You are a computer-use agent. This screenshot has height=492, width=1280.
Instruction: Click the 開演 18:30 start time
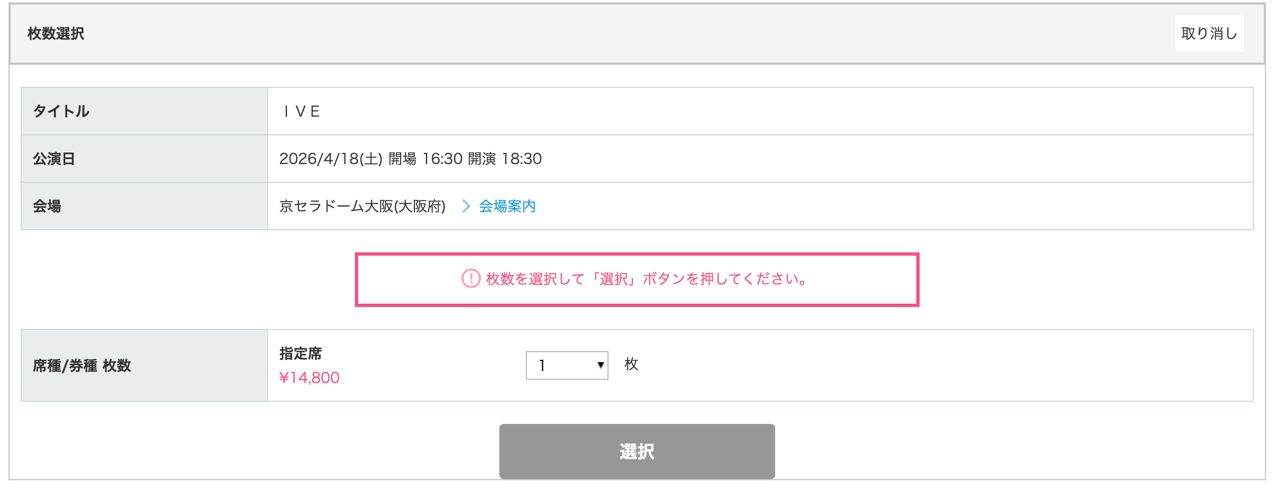point(505,159)
